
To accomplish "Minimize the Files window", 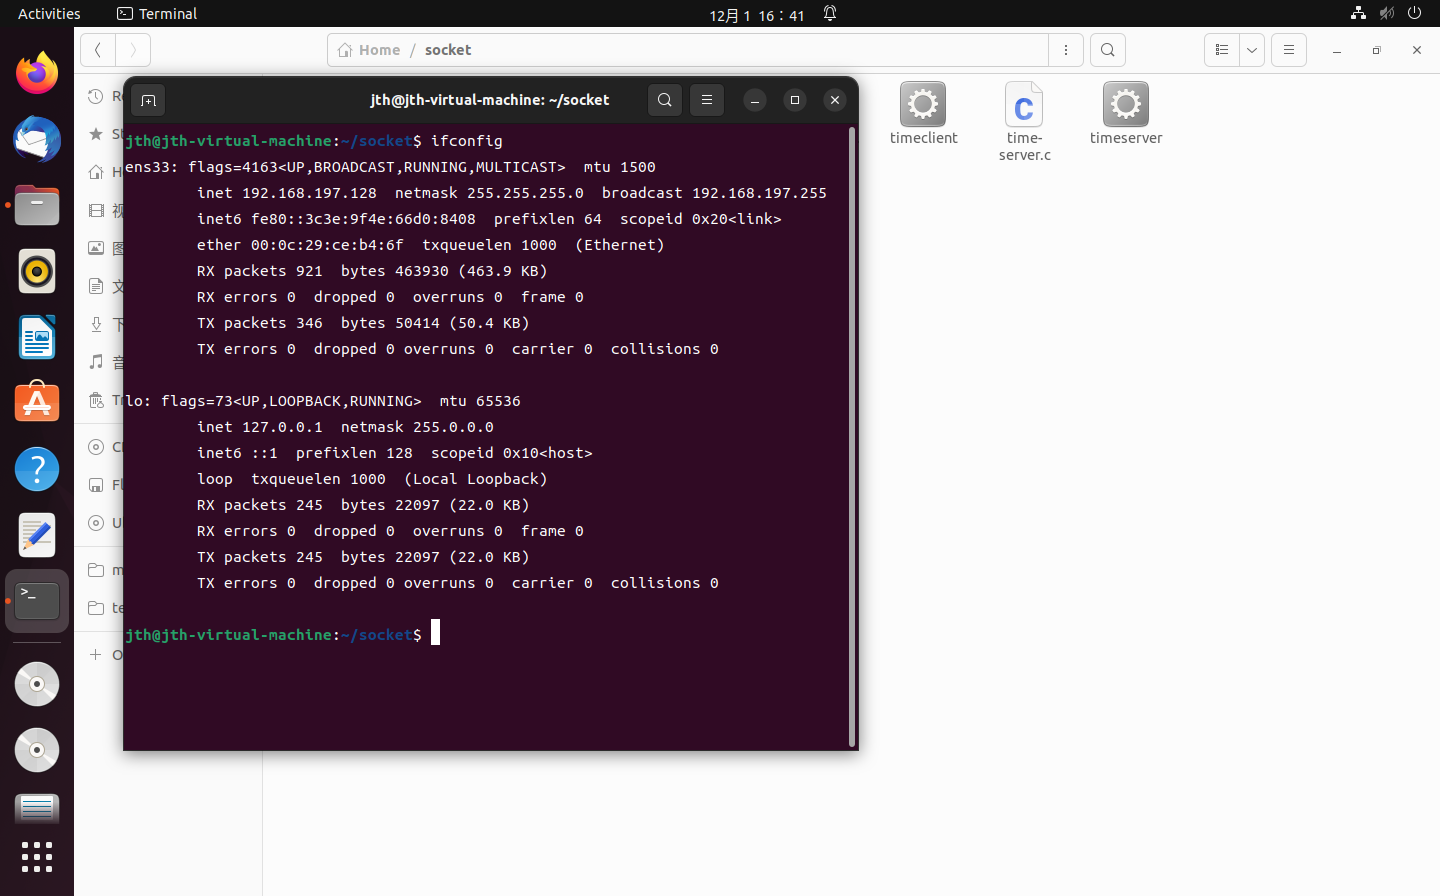I will 1337,50.
